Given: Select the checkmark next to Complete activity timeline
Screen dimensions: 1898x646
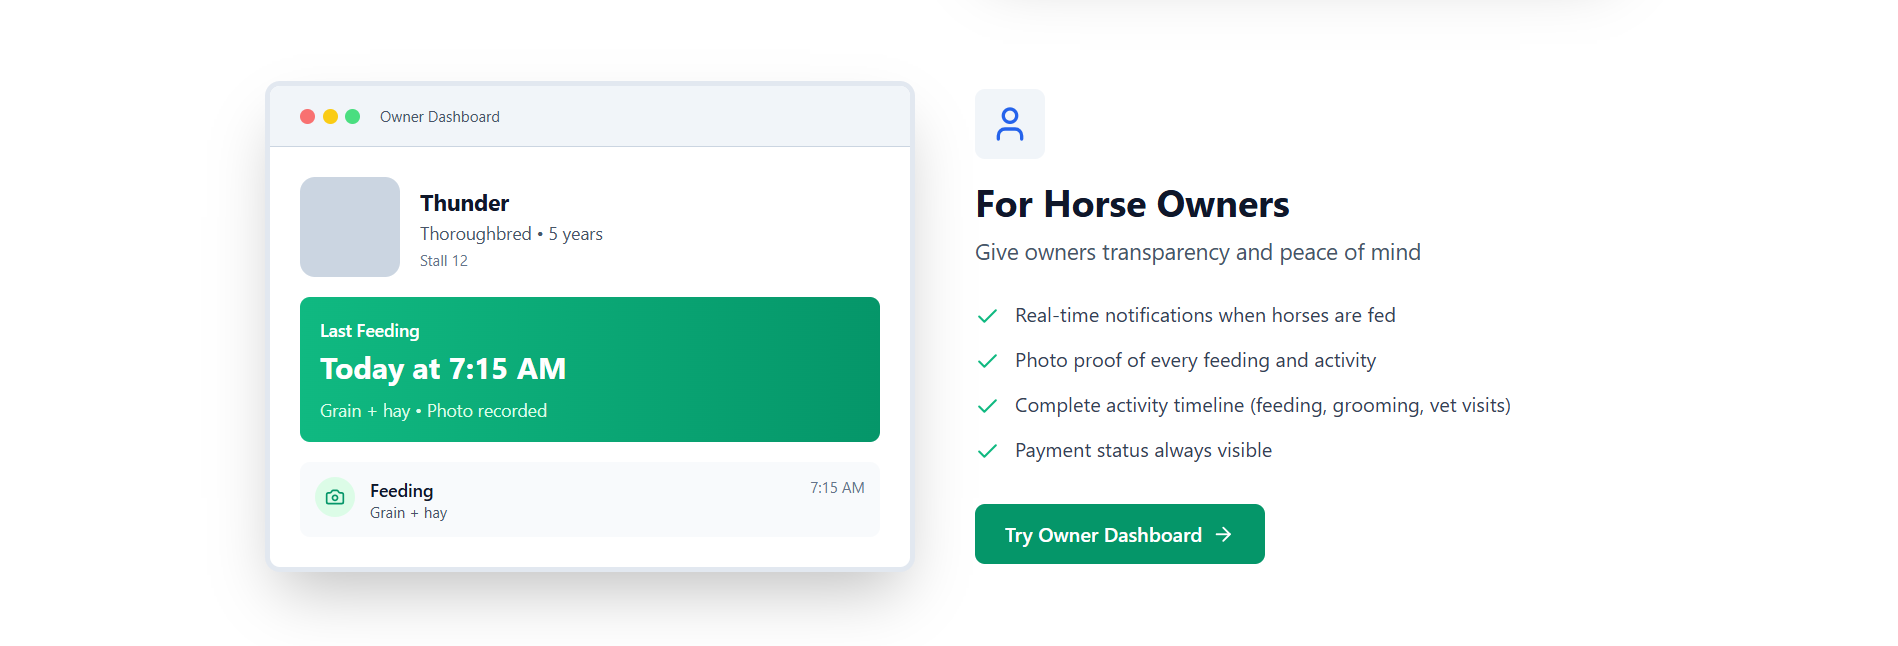Looking at the screenshot, I should [x=986, y=406].
